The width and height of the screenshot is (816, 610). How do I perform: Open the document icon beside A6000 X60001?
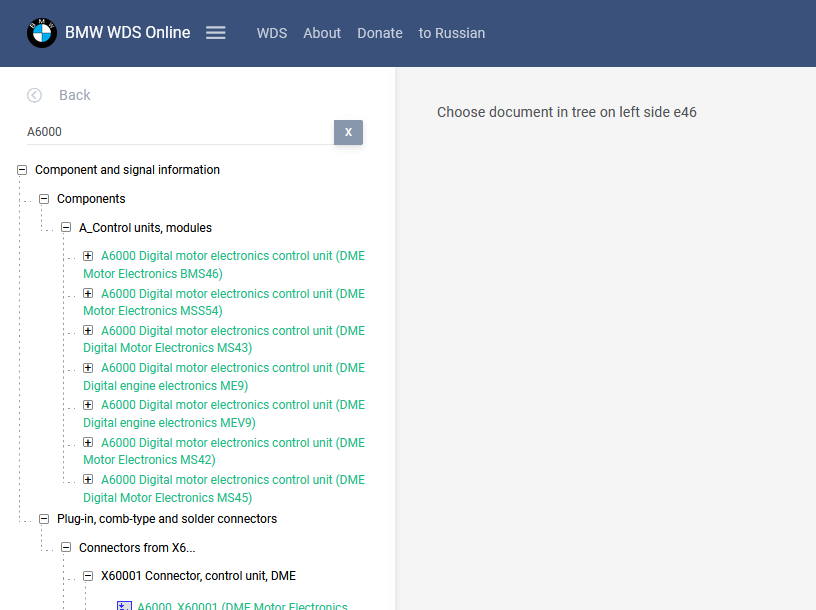124,606
